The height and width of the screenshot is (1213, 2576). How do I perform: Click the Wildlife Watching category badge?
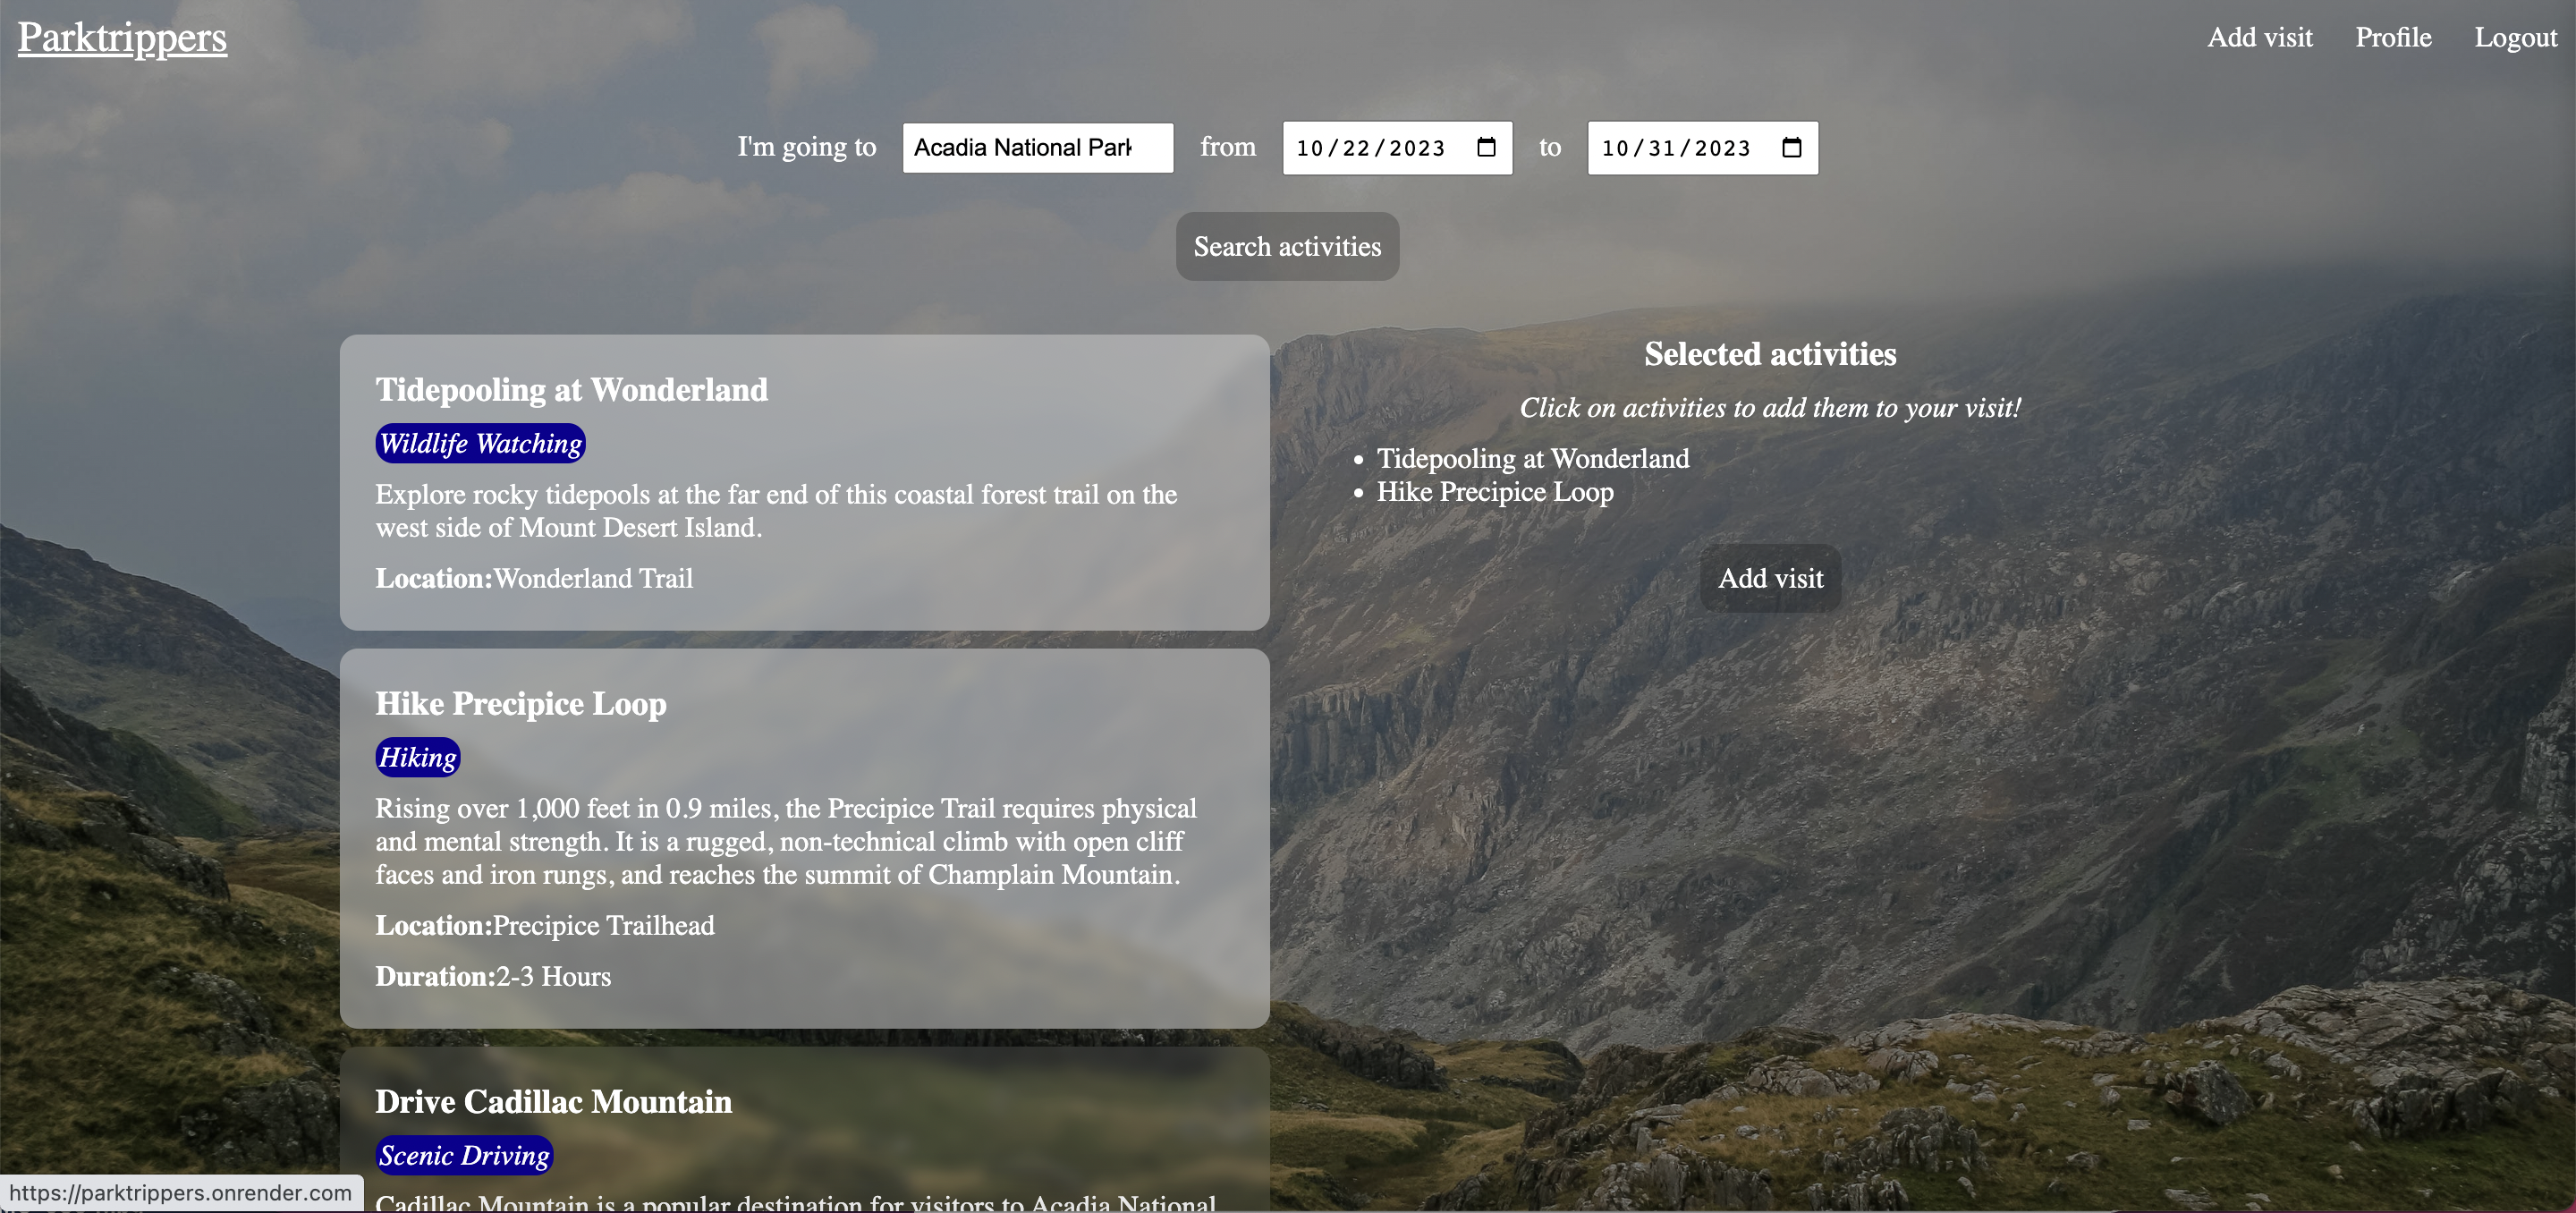pos(479,442)
